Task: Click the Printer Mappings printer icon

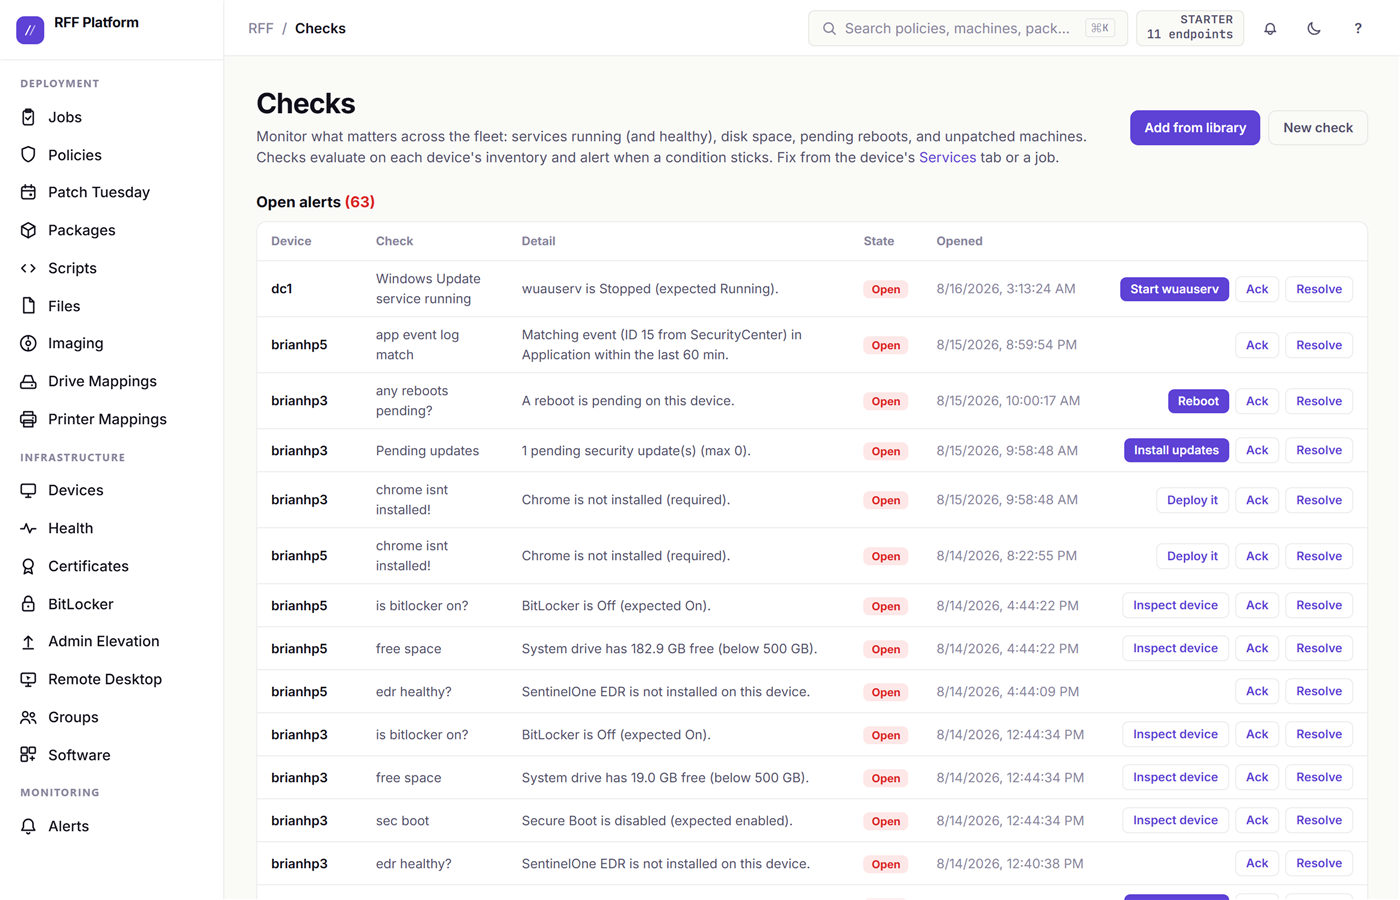Action: point(28,419)
